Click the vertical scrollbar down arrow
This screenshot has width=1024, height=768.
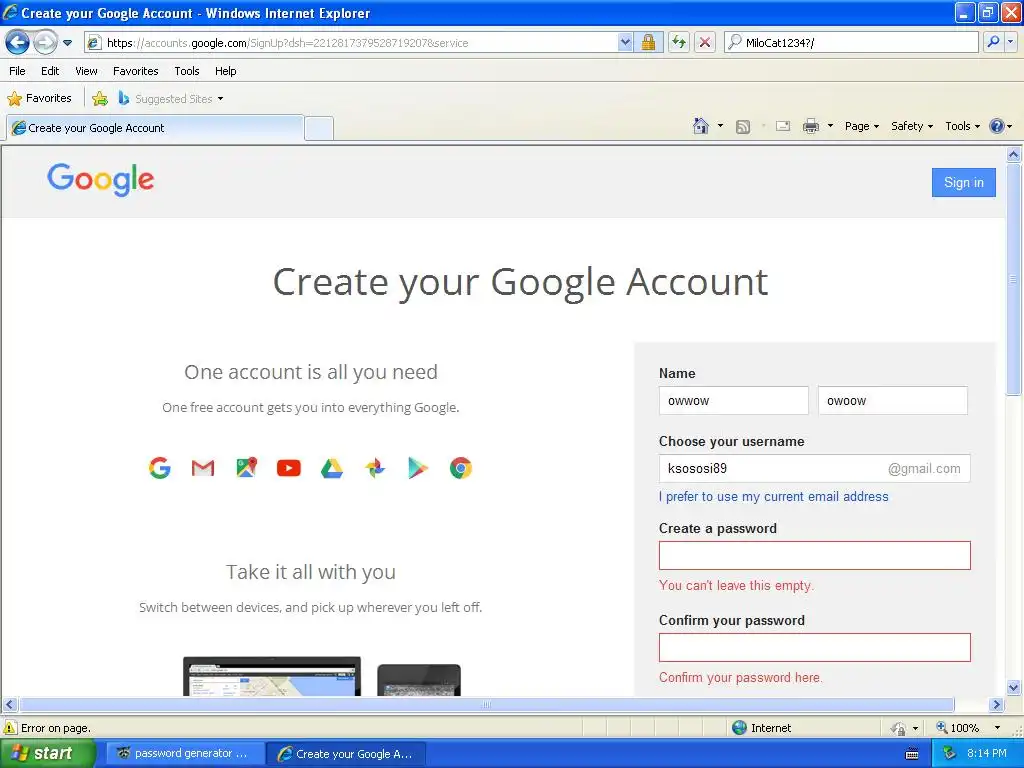click(x=1014, y=687)
